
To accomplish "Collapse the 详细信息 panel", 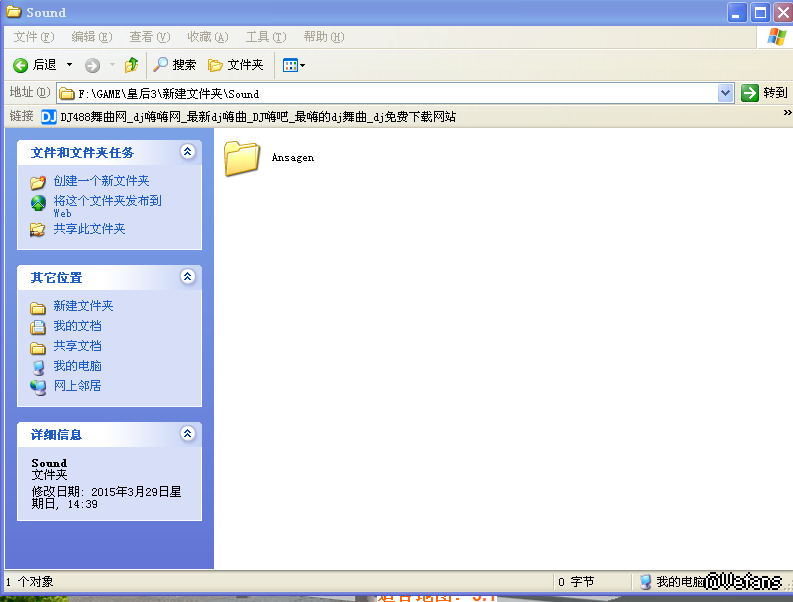I will (x=188, y=433).
